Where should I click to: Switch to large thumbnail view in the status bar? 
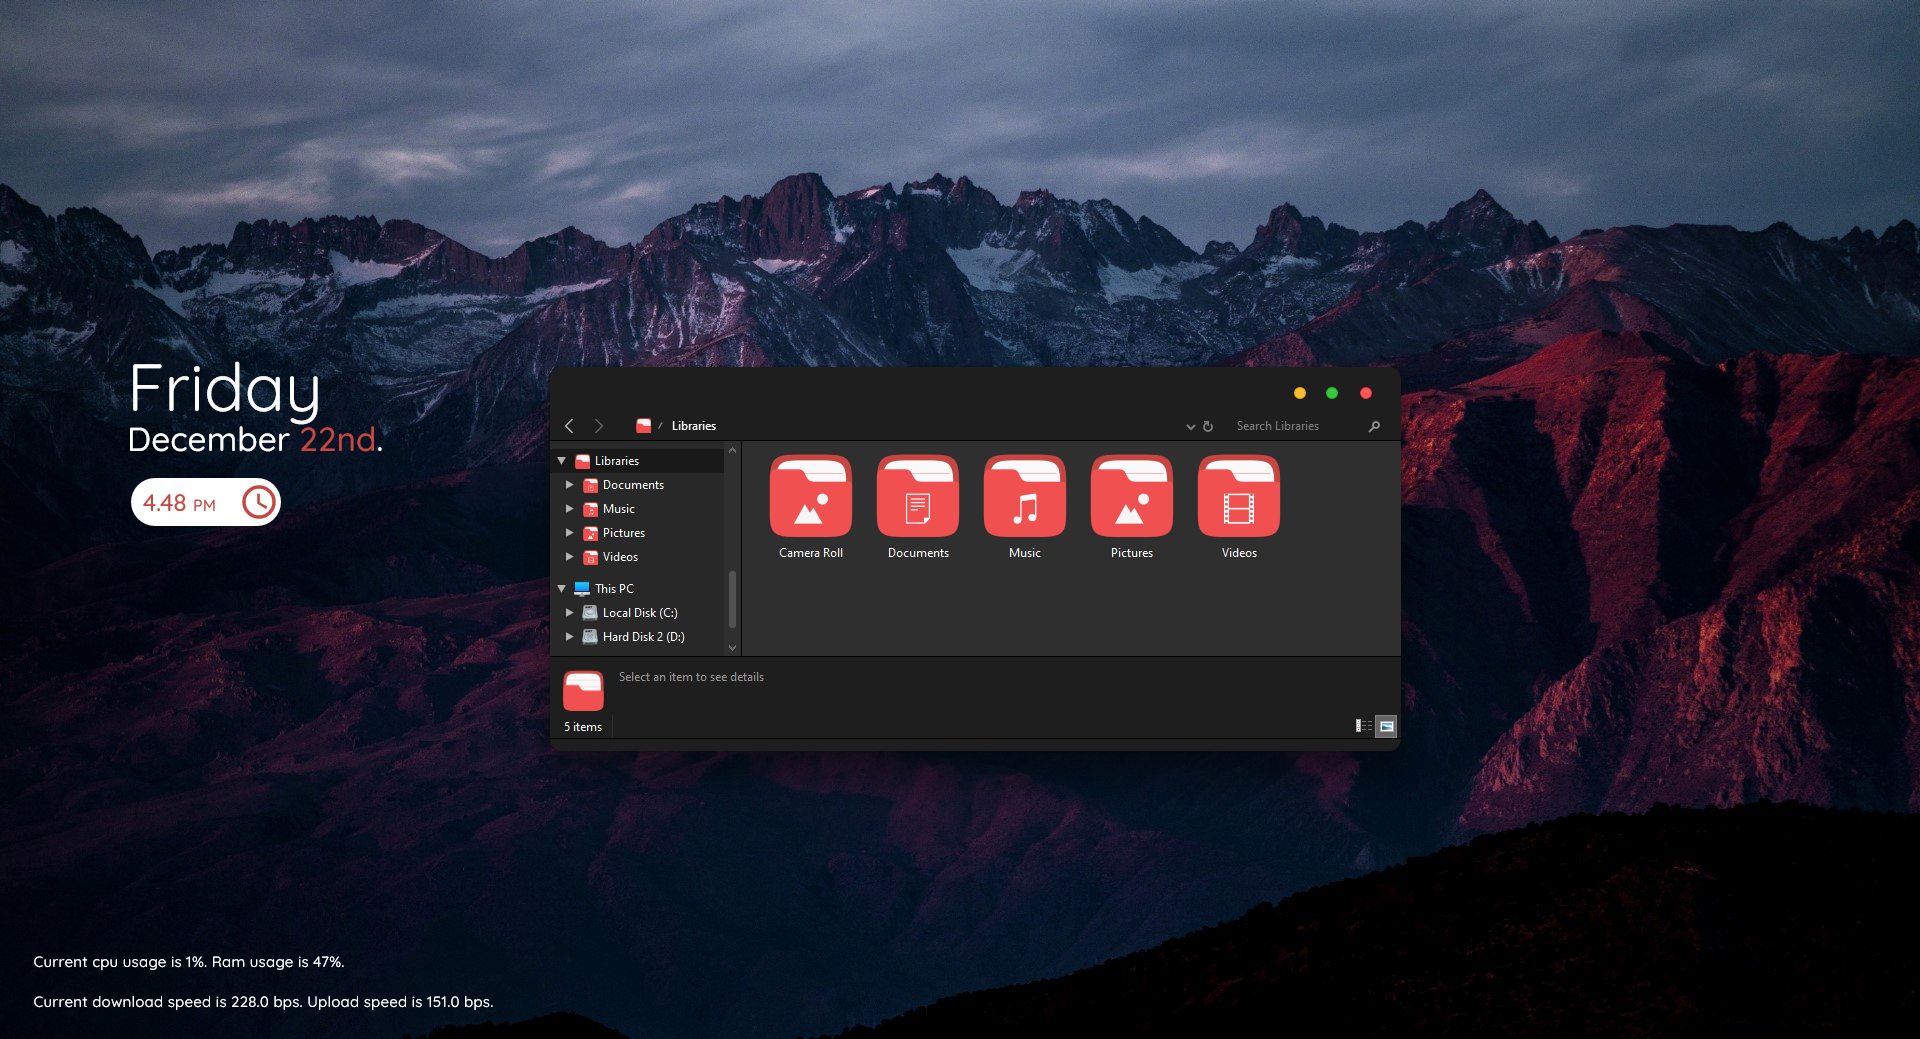(1387, 726)
